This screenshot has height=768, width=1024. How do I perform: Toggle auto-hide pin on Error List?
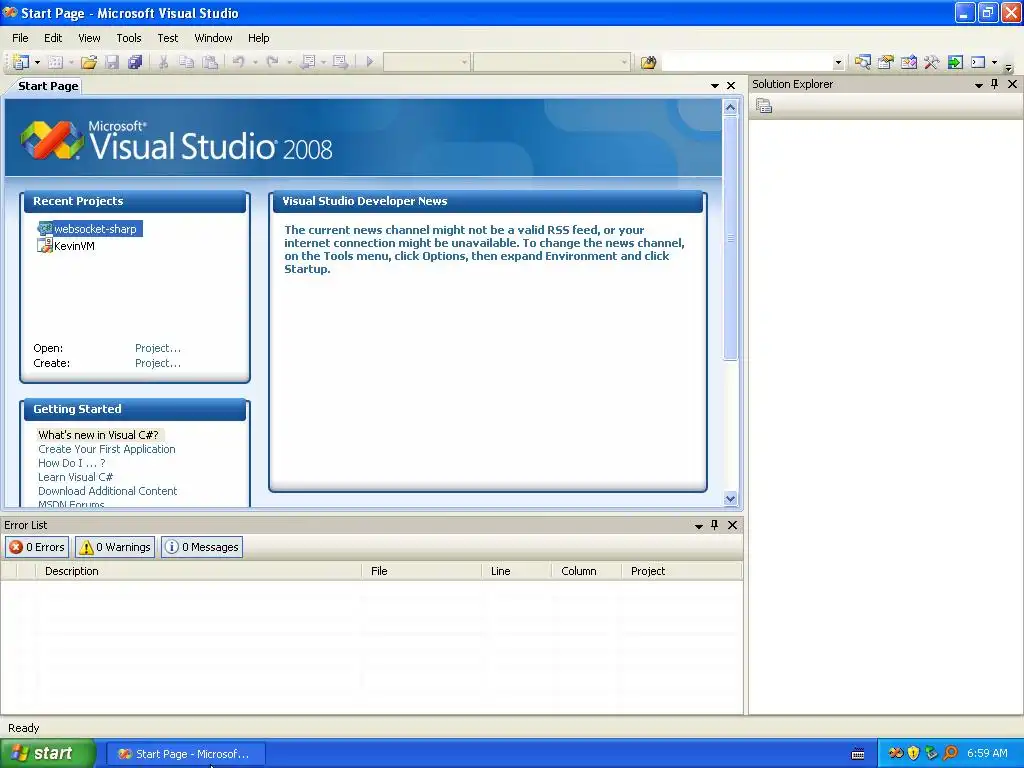(714, 525)
